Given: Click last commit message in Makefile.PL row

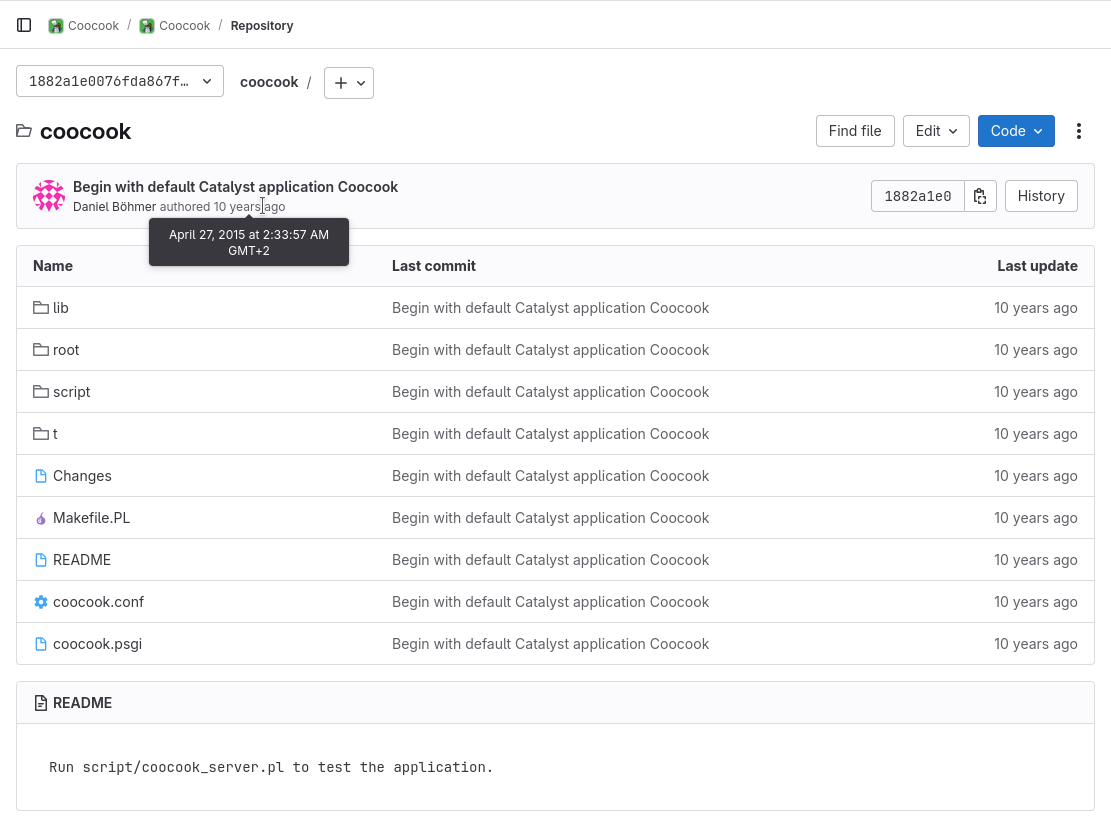Looking at the screenshot, I should (550, 518).
